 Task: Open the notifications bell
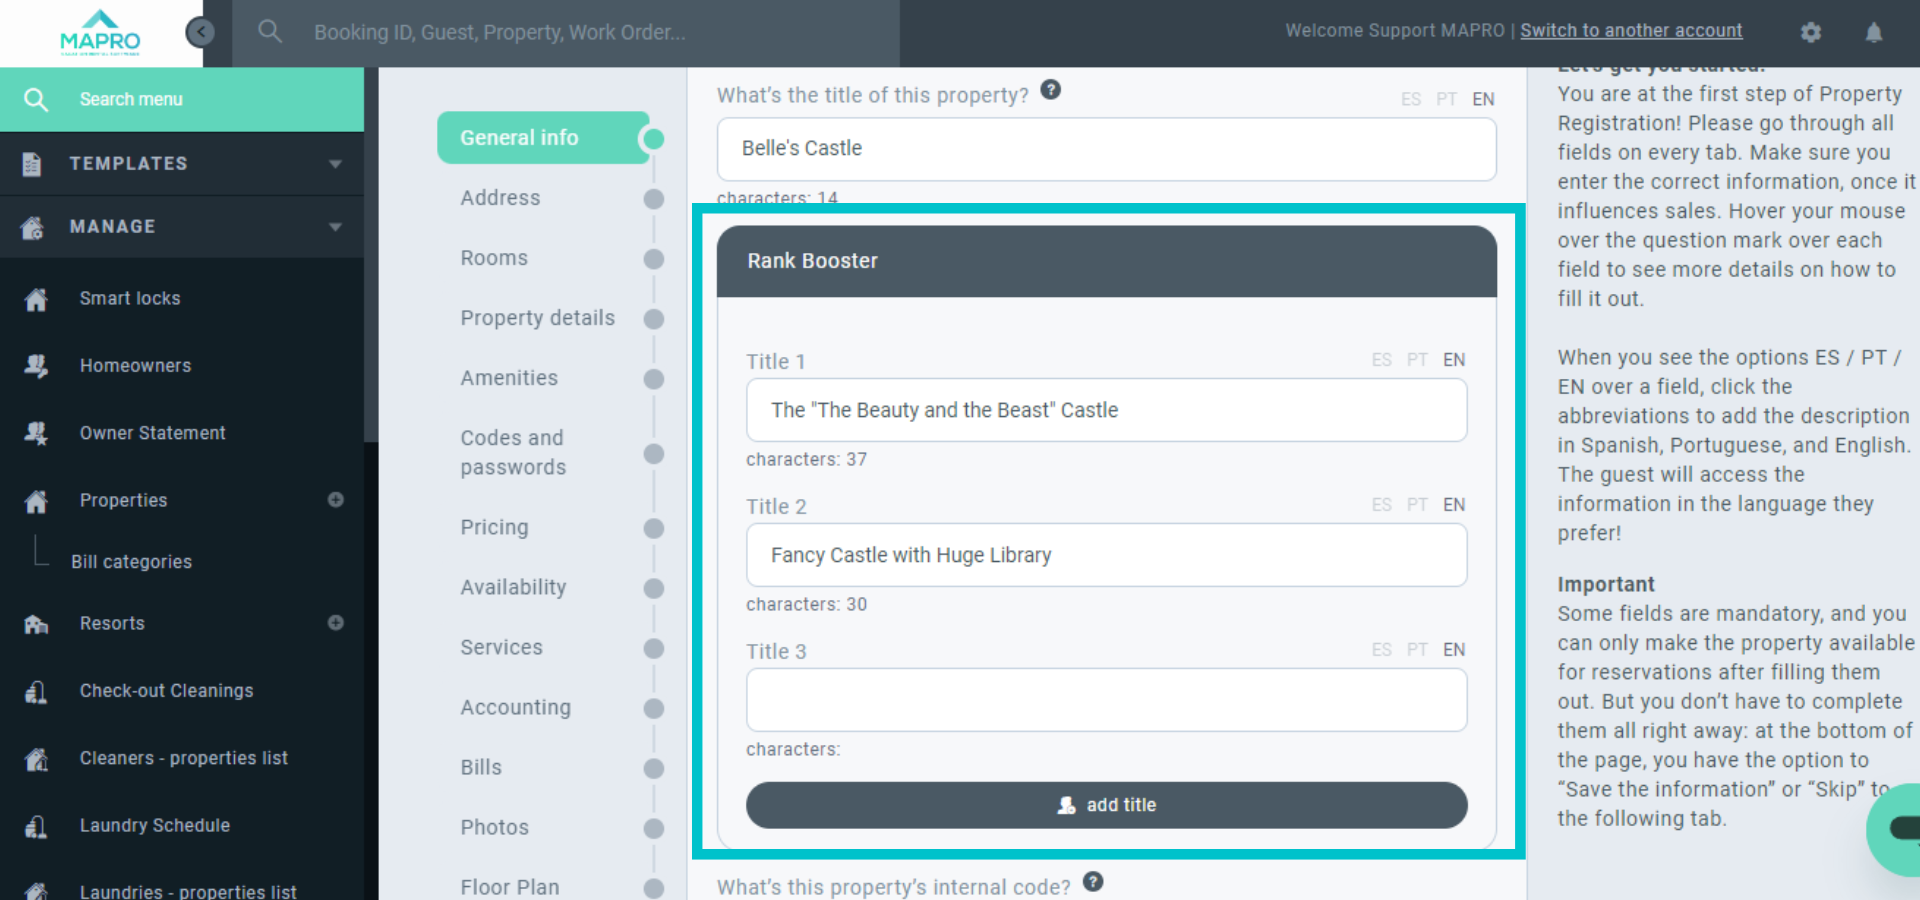(x=1873, y=32)
